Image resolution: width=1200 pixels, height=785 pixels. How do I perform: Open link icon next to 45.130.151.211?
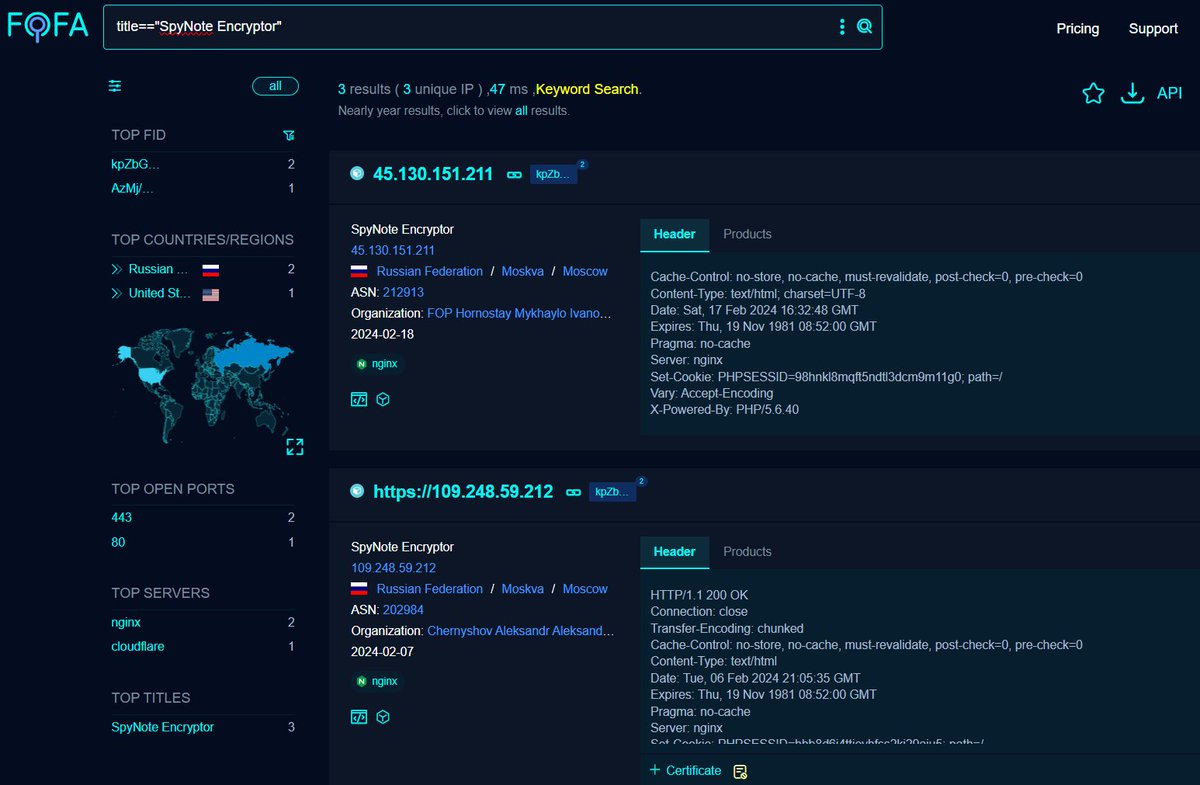(514, 174)
